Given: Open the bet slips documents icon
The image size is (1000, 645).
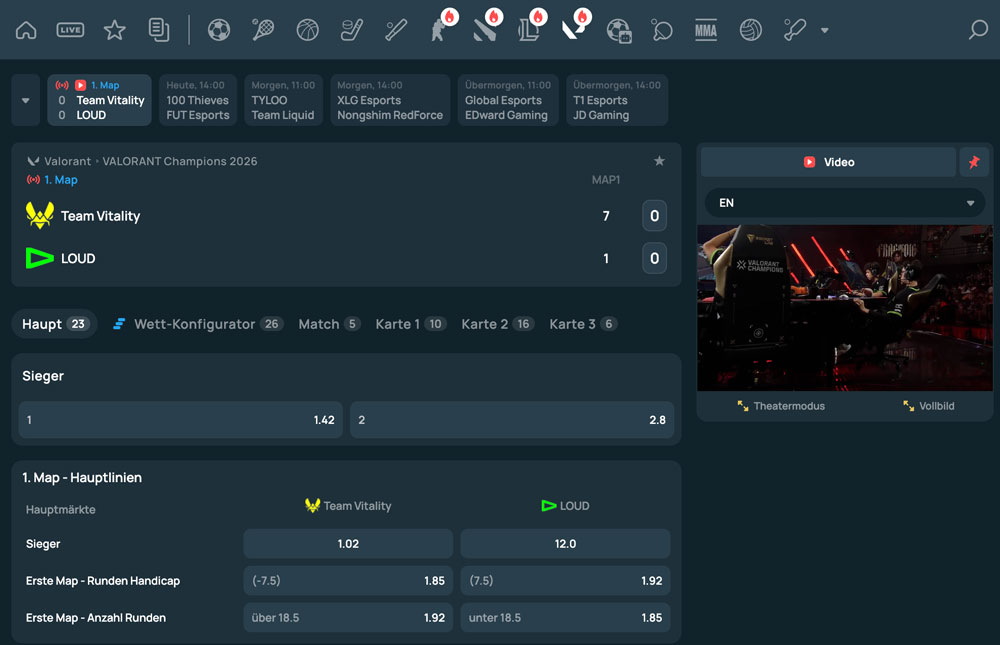Looking at the screenshot, I should [x=159, y=30].
